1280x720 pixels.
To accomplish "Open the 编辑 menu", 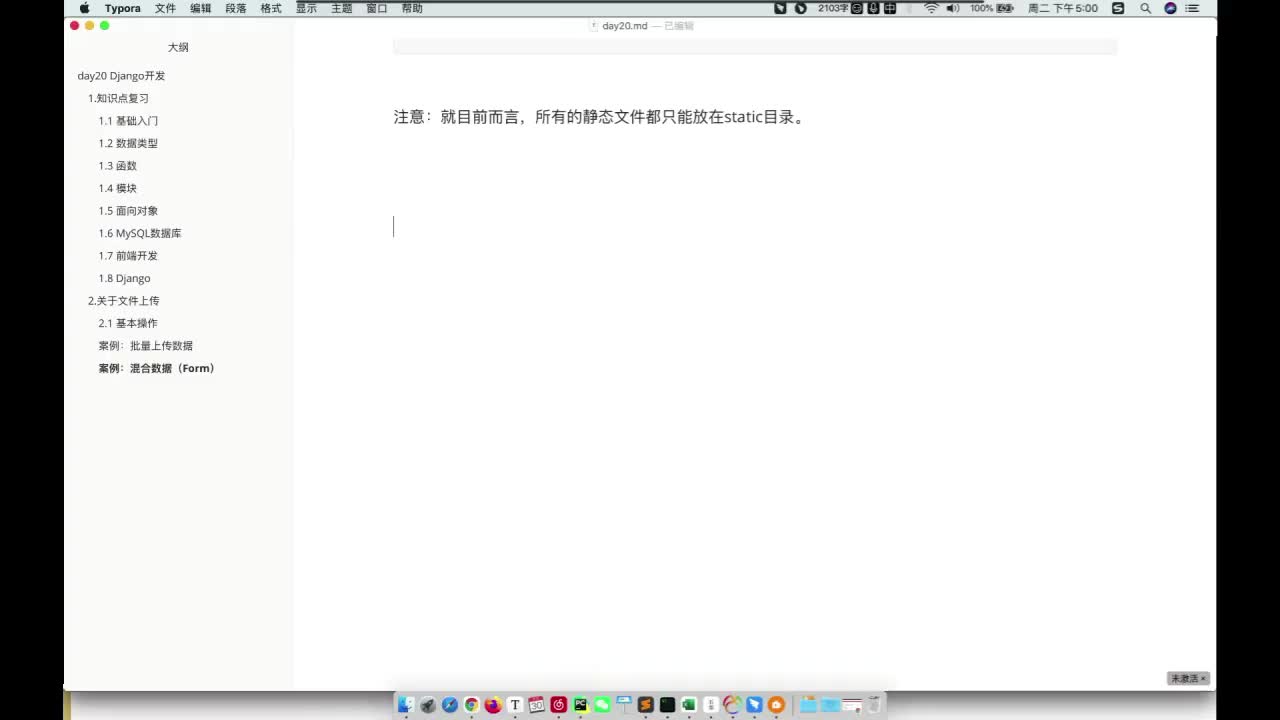I will (201, 8).
